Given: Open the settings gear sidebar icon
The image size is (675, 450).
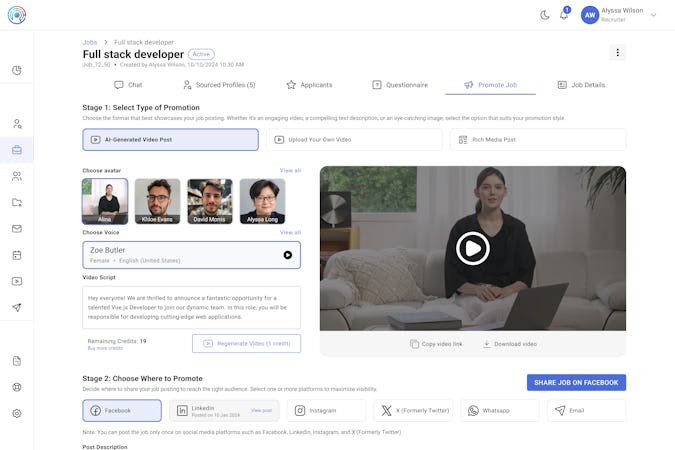Looking at the screenshot, I should [17, 413].
